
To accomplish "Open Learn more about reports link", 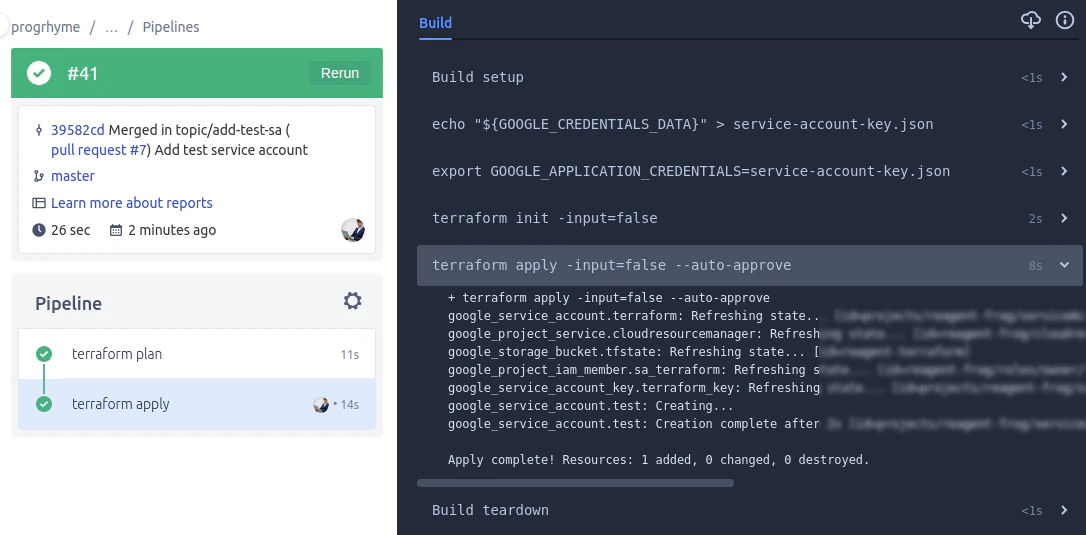I will [x=132, y=203].
